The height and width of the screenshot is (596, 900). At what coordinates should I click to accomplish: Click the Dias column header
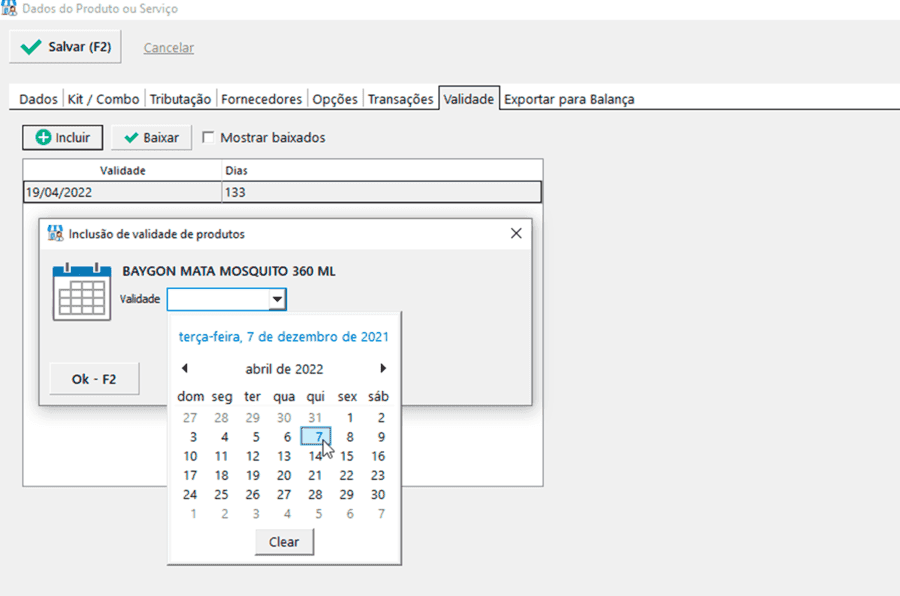(x=382, y=171)
